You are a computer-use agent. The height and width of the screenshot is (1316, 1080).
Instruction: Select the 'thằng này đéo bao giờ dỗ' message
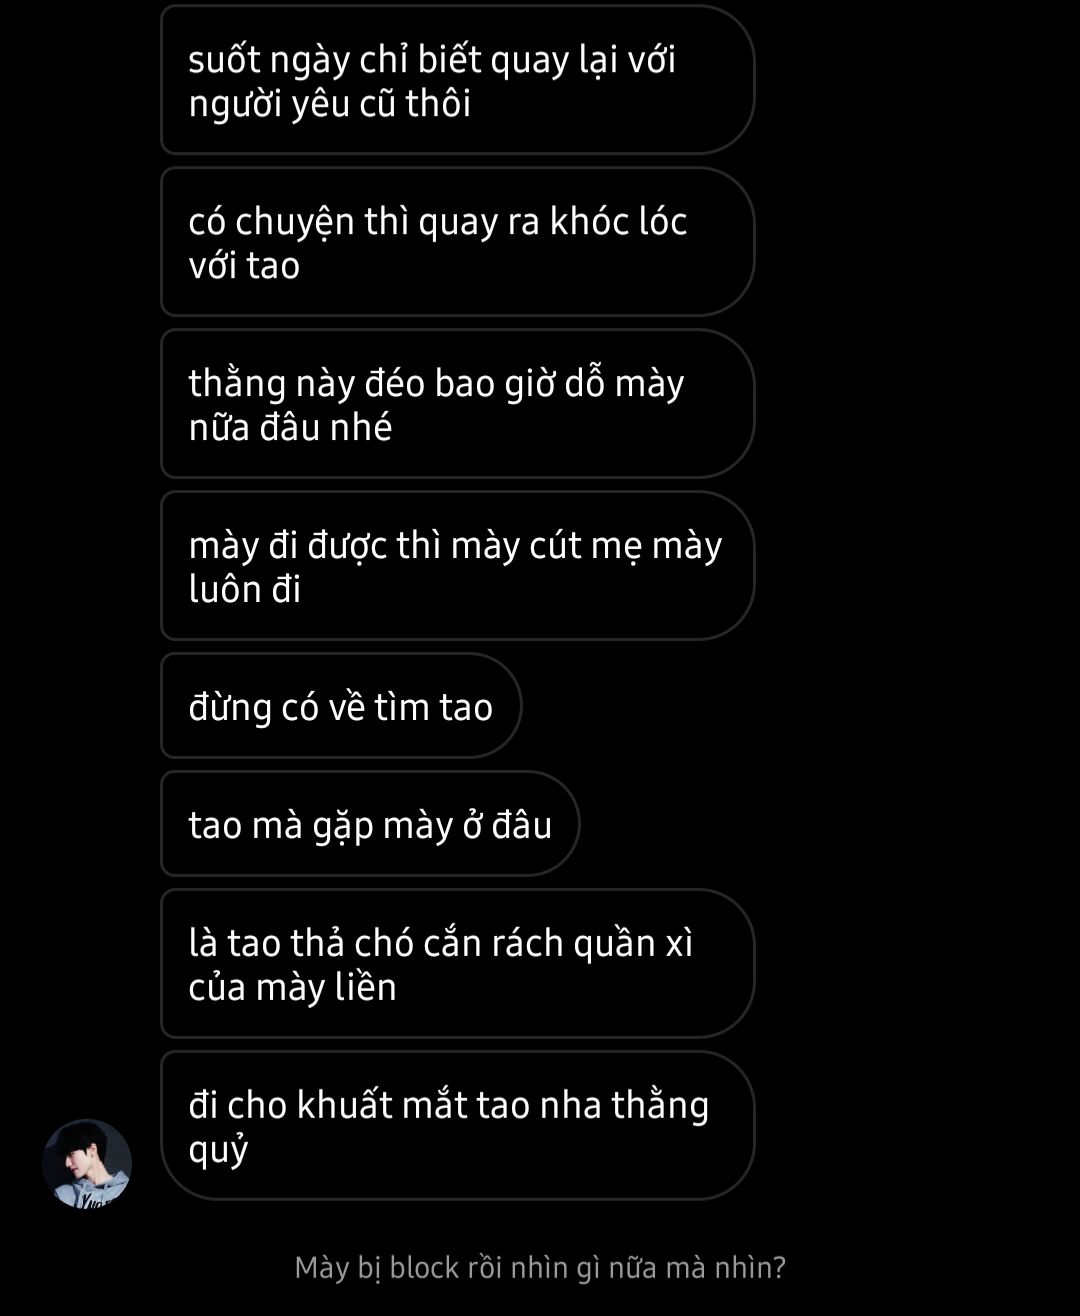click(457, 404)
